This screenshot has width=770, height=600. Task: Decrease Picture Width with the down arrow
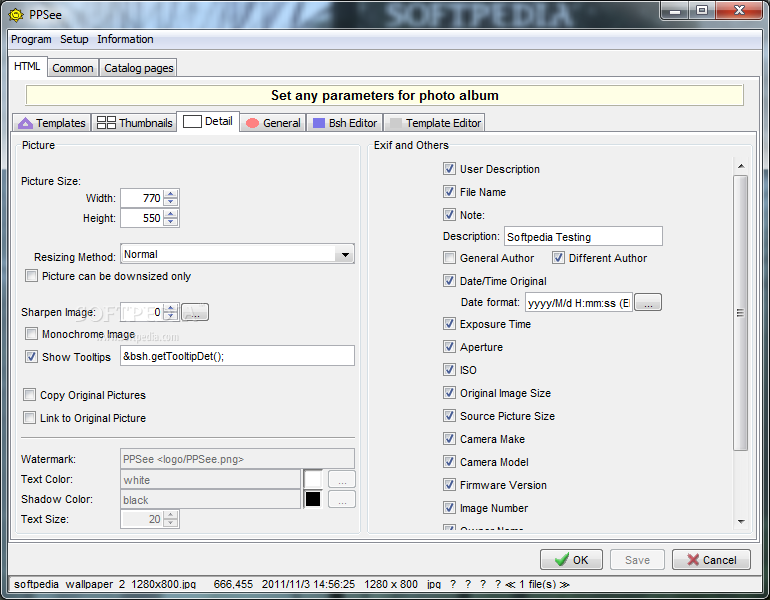[170, 202]
